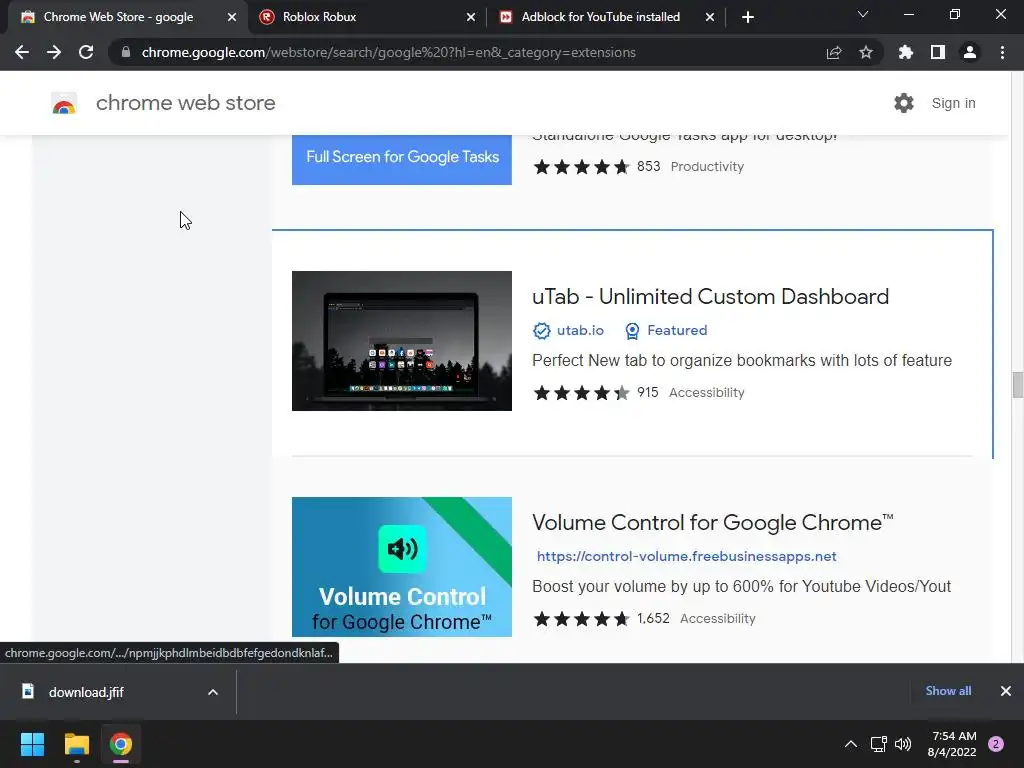The width and height of the screenshot is (1024, 768).
Task: Open Chrome's three-dot menu
Action: coord(1002,52)
